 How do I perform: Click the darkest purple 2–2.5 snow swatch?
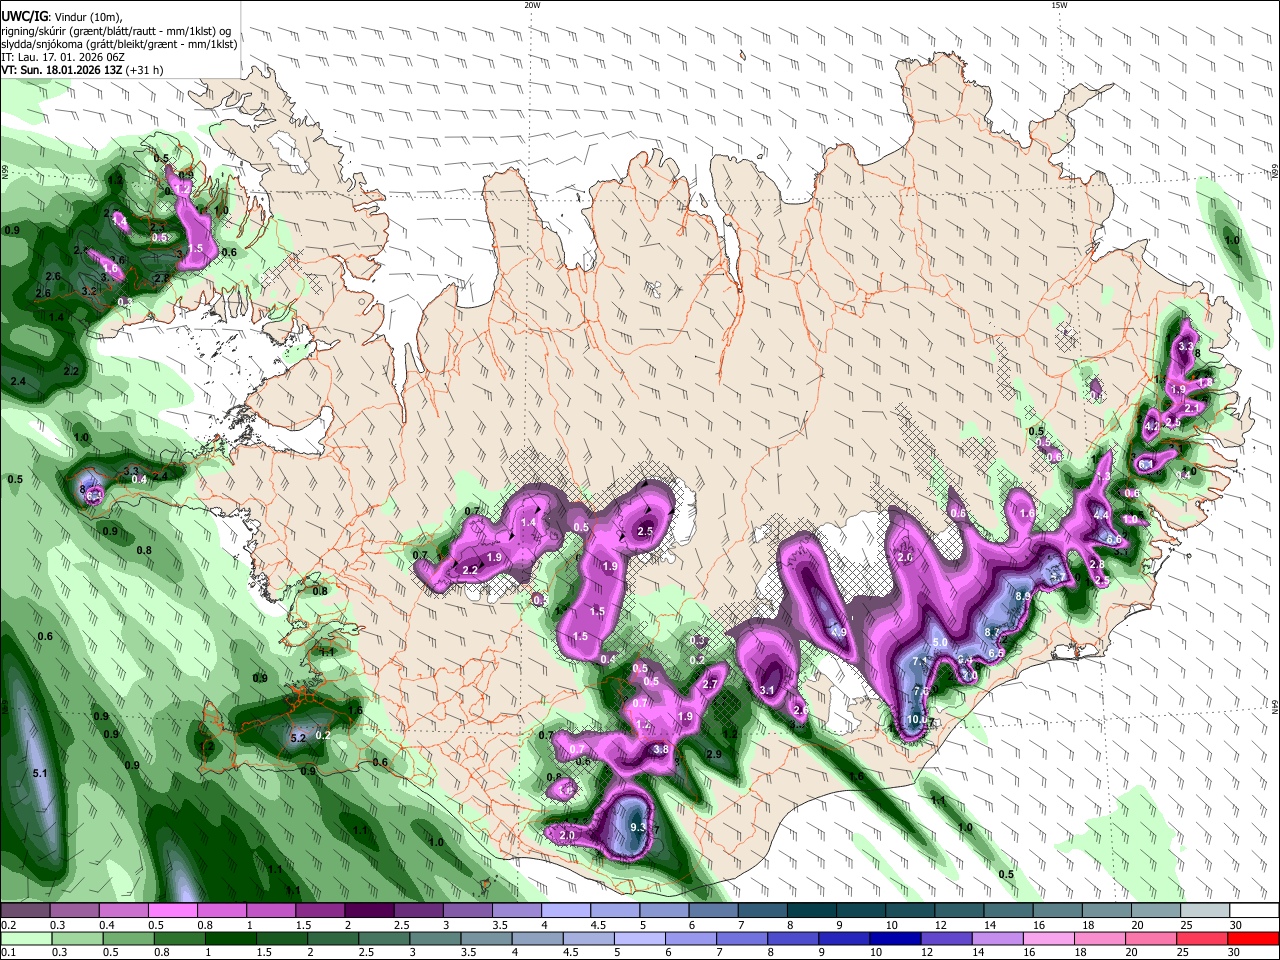(x=369, y=911)
